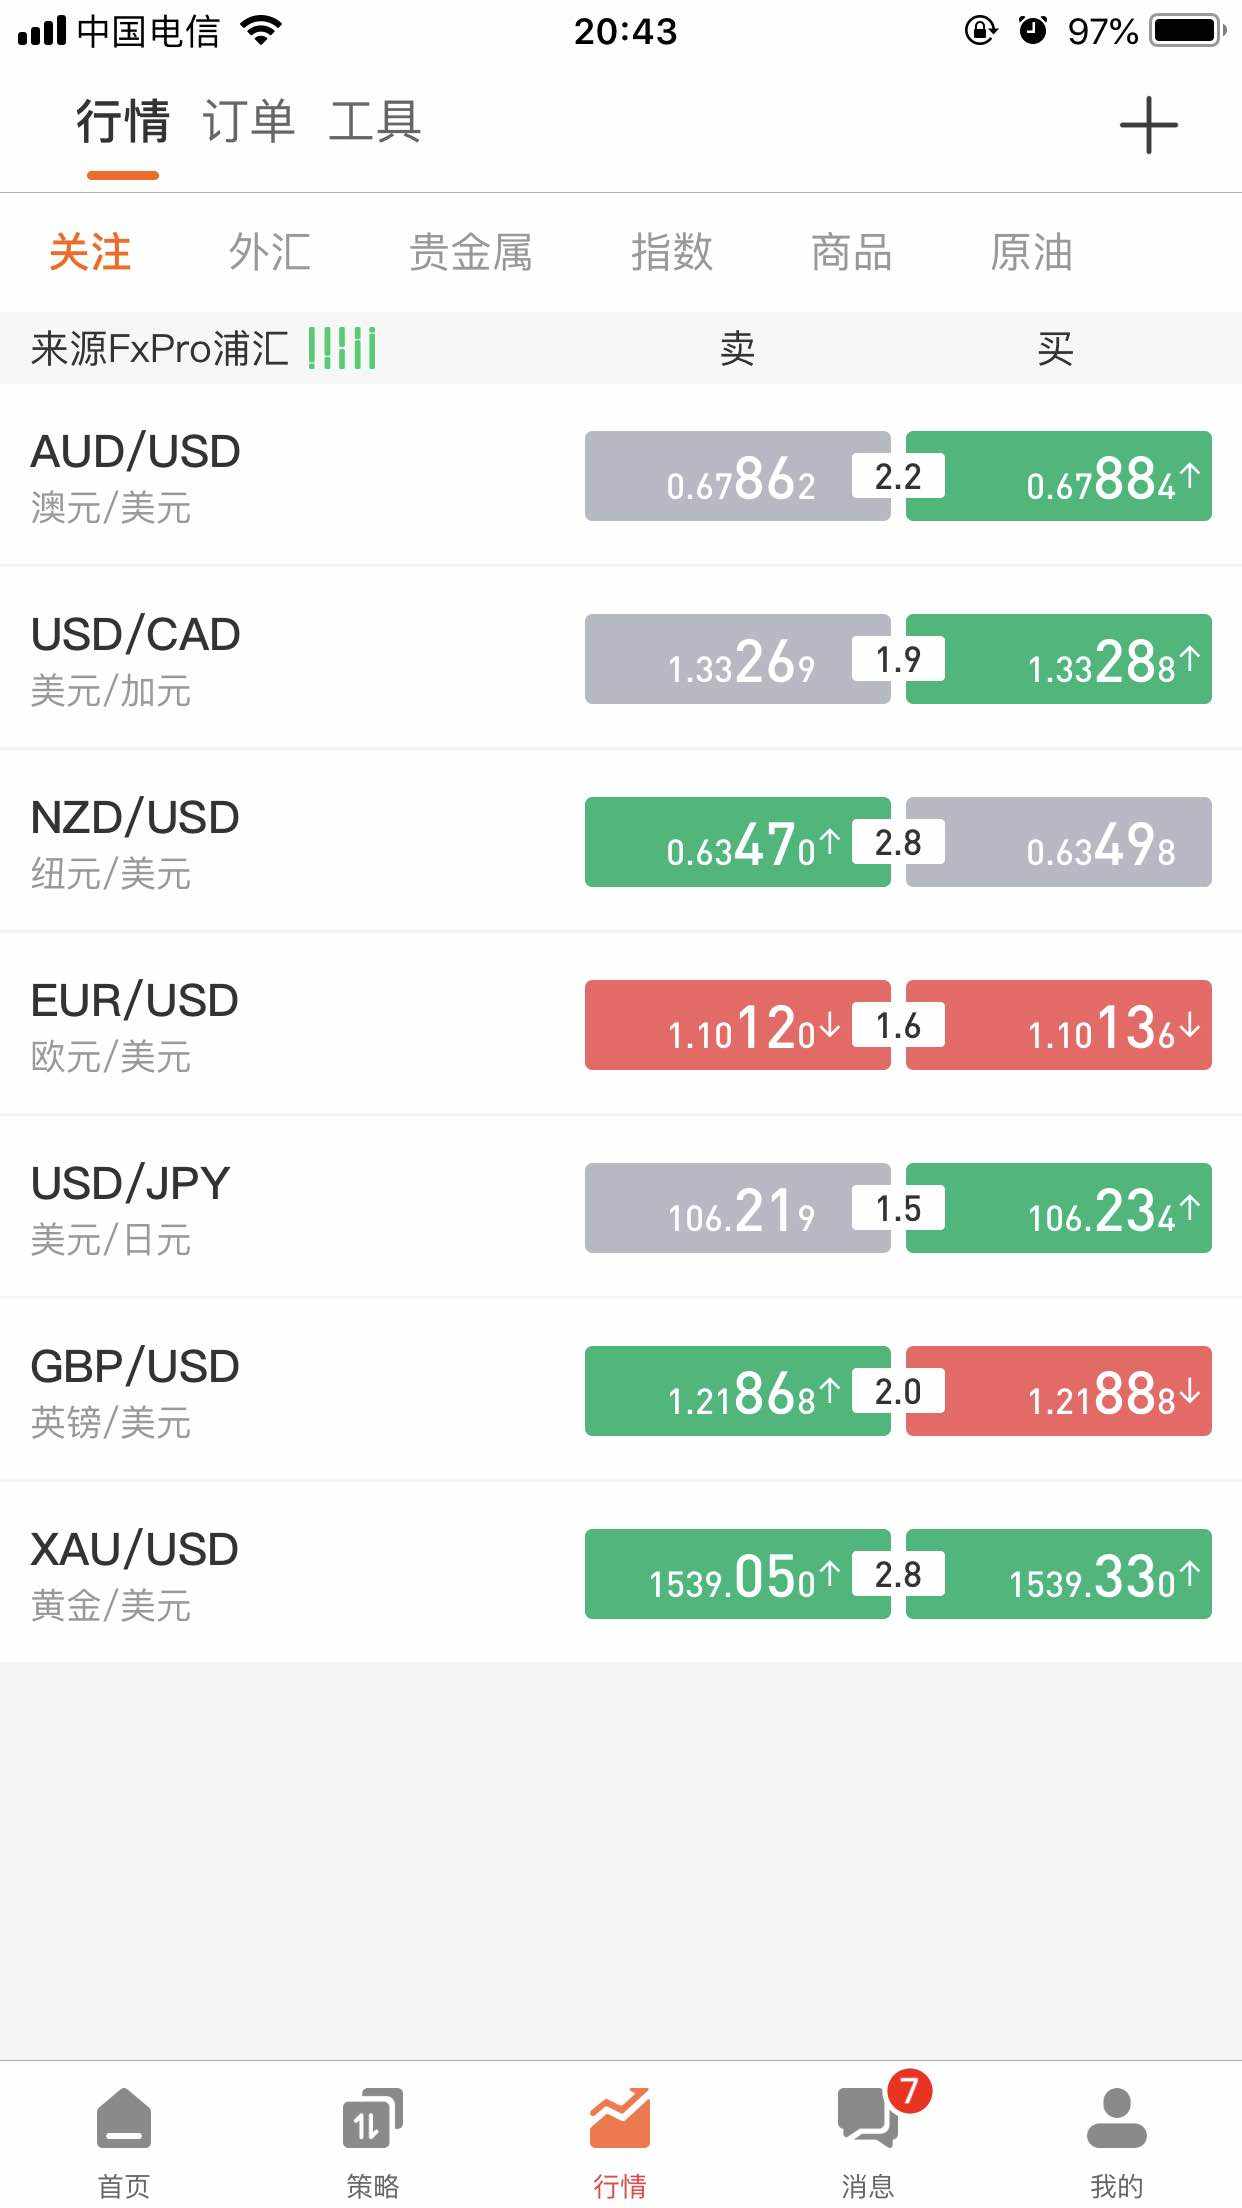Tap EUR/USD sell price 1.10120
The height and width of the screenshot is (2208, 1242).
738,1025
